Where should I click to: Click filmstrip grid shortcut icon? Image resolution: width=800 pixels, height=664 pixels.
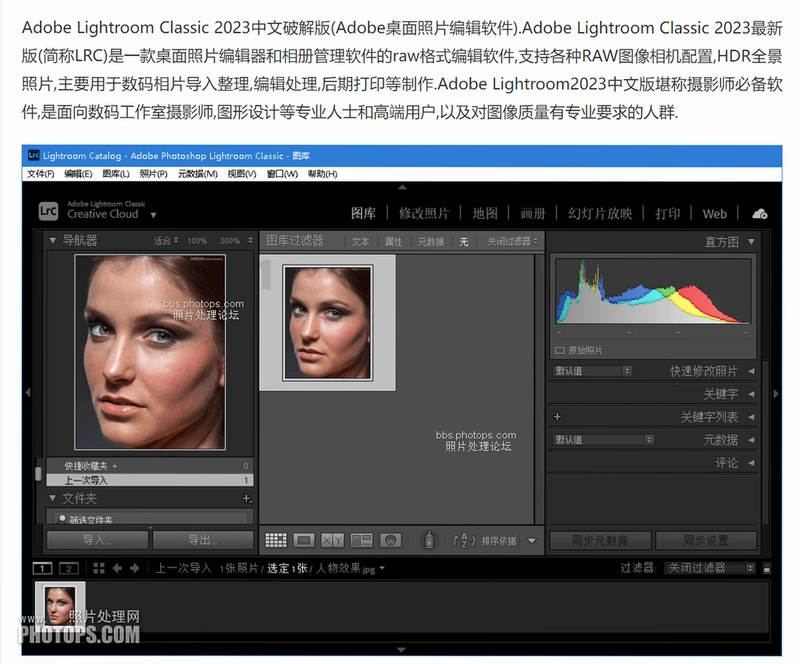(99, 568)
